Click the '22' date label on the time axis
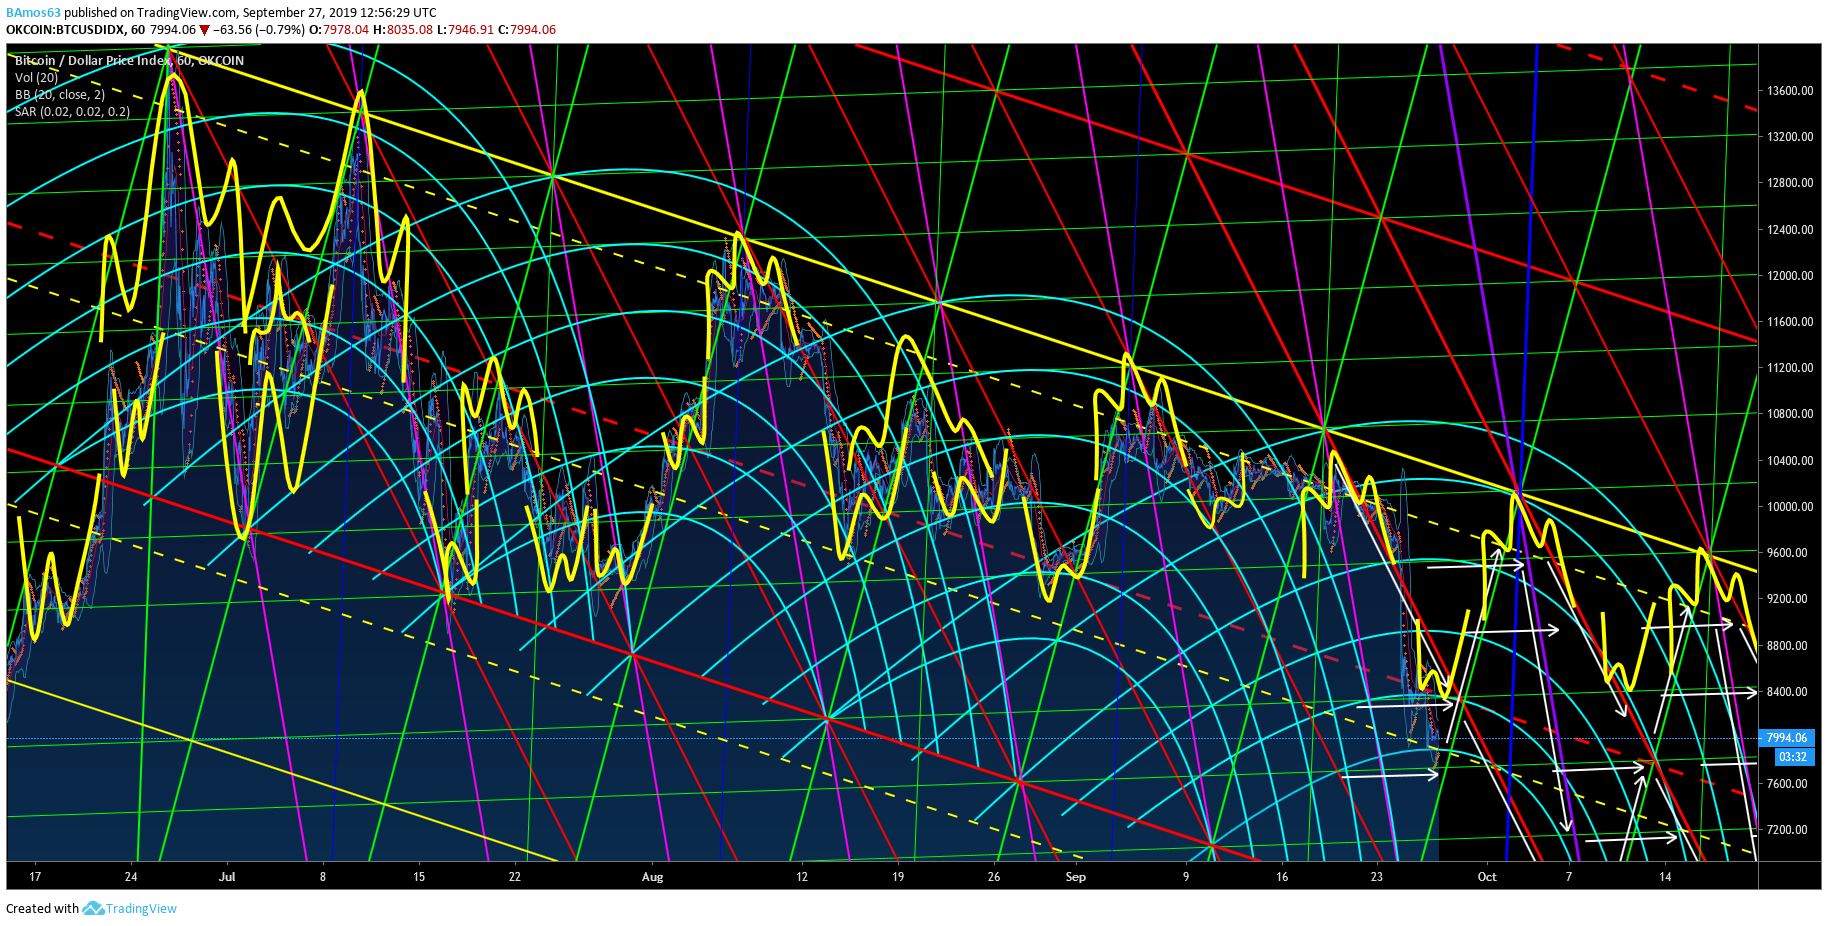The width and height of the screenshot is (1828, 926). pos(514,877)
